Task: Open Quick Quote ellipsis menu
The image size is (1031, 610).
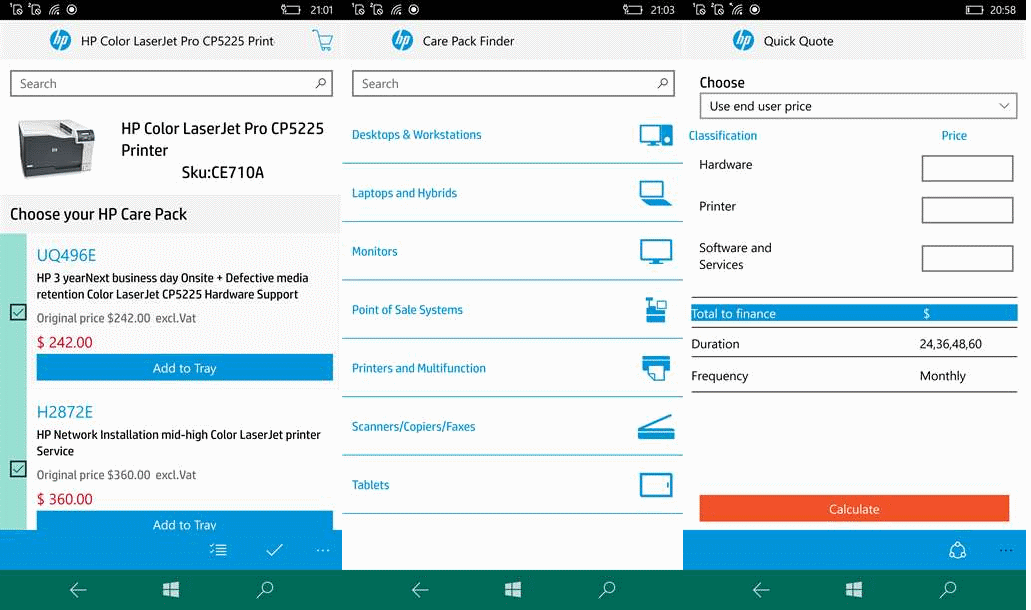Action: click(x=1004, y=550)
